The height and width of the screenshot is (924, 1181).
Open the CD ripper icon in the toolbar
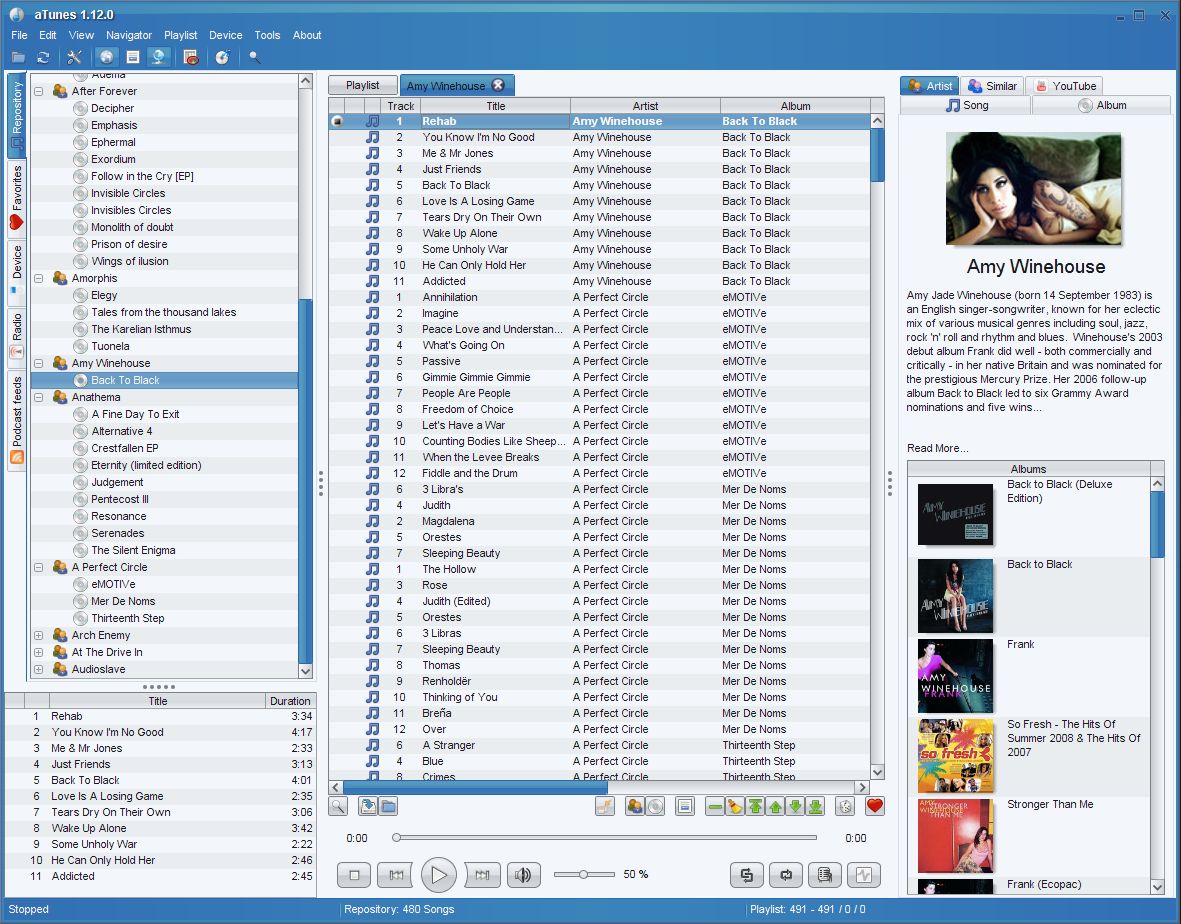pyautogui.click(x=221, y=57)
